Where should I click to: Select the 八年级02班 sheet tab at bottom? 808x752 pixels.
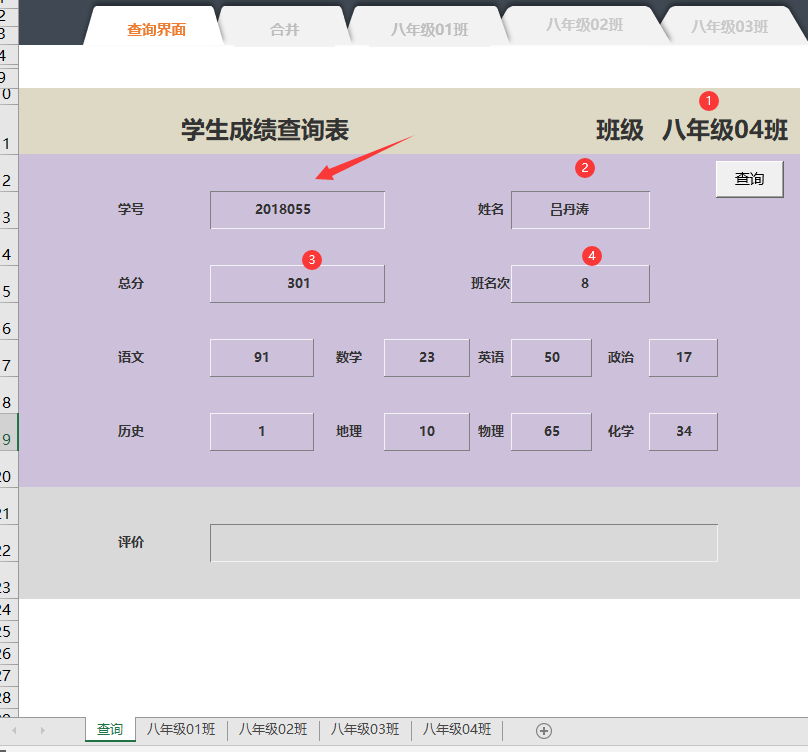(273, 729)
